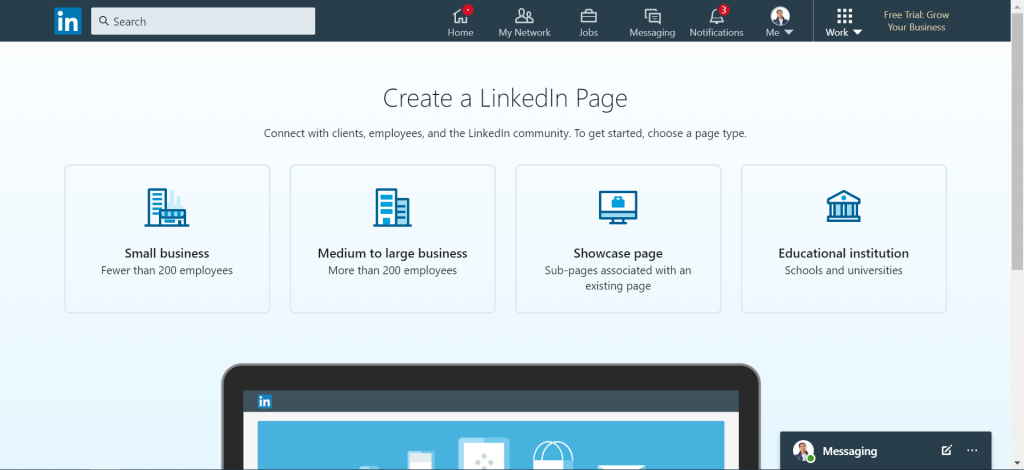
Task: Choose the Showcase page title
Action: (617, 253)
